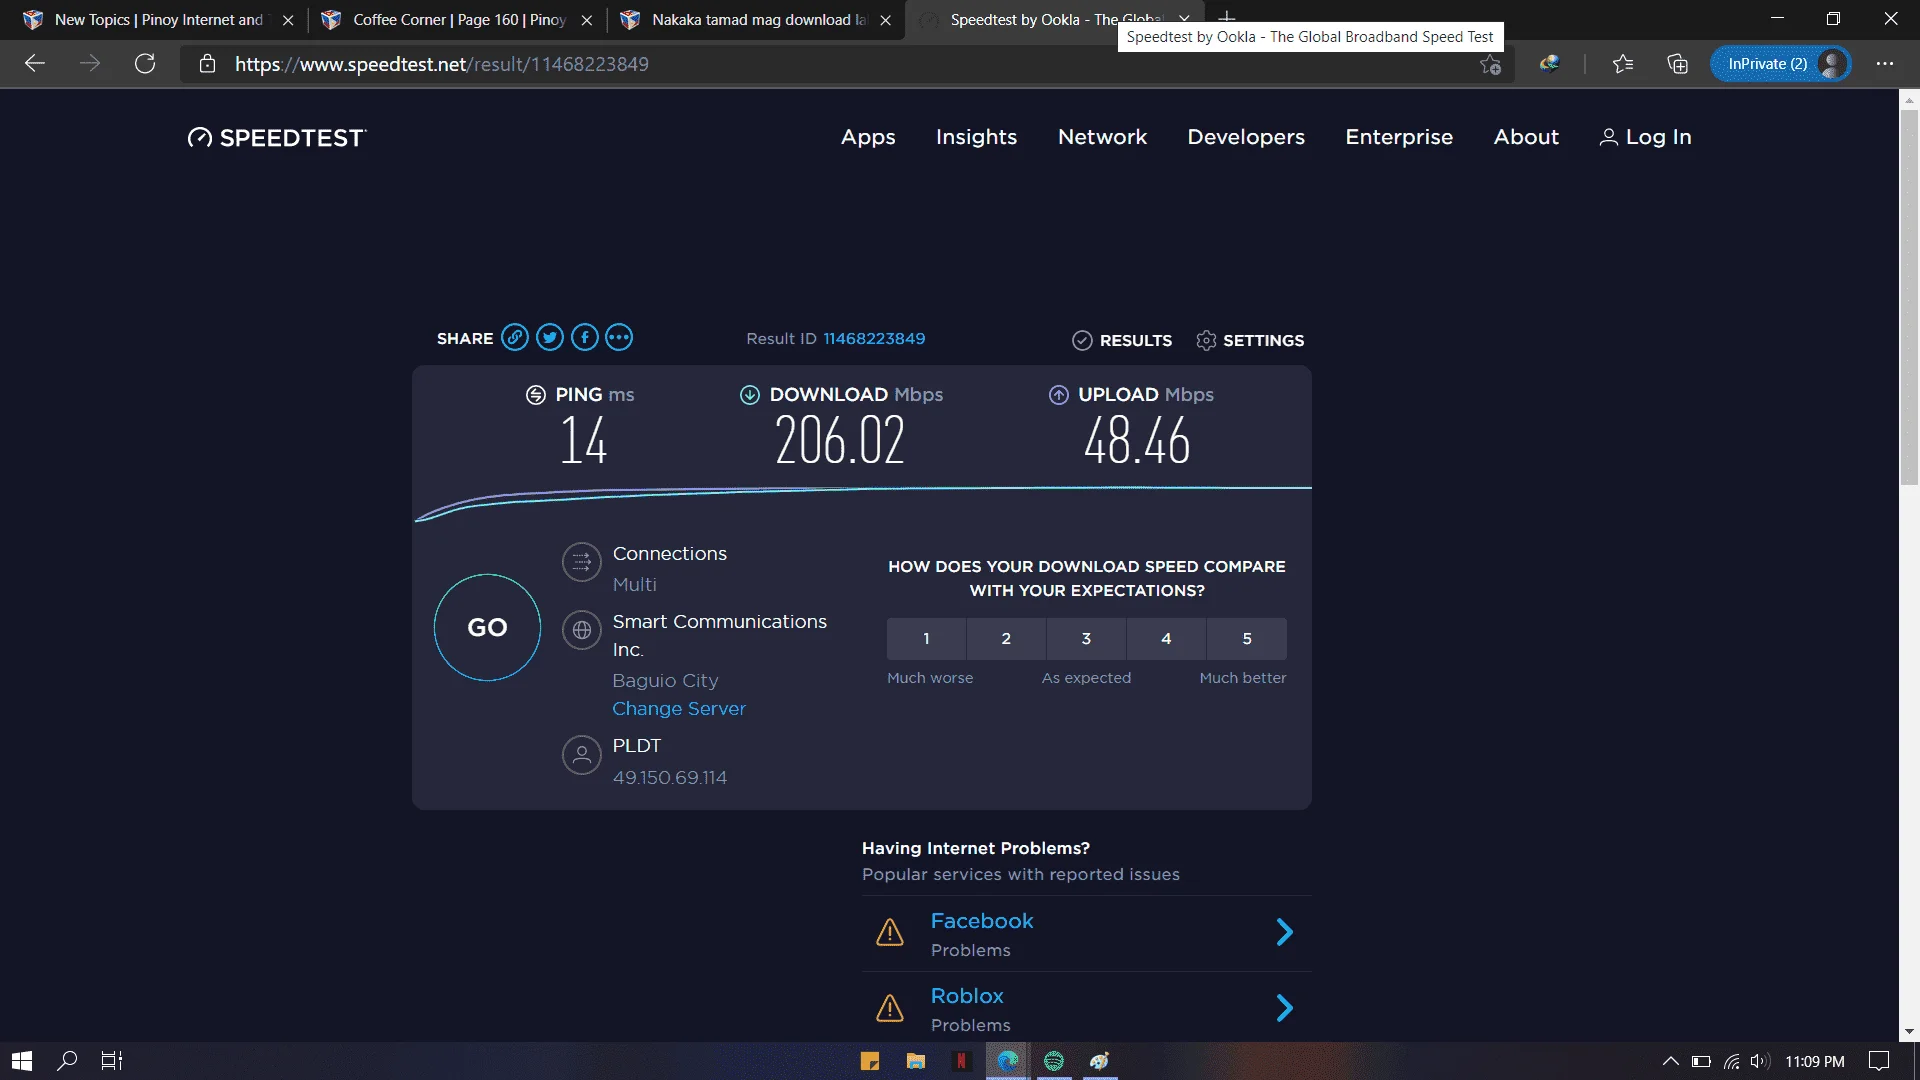1920x1080 pixels.
Task: Open the About menu
Action: (x=1526, y=137)
